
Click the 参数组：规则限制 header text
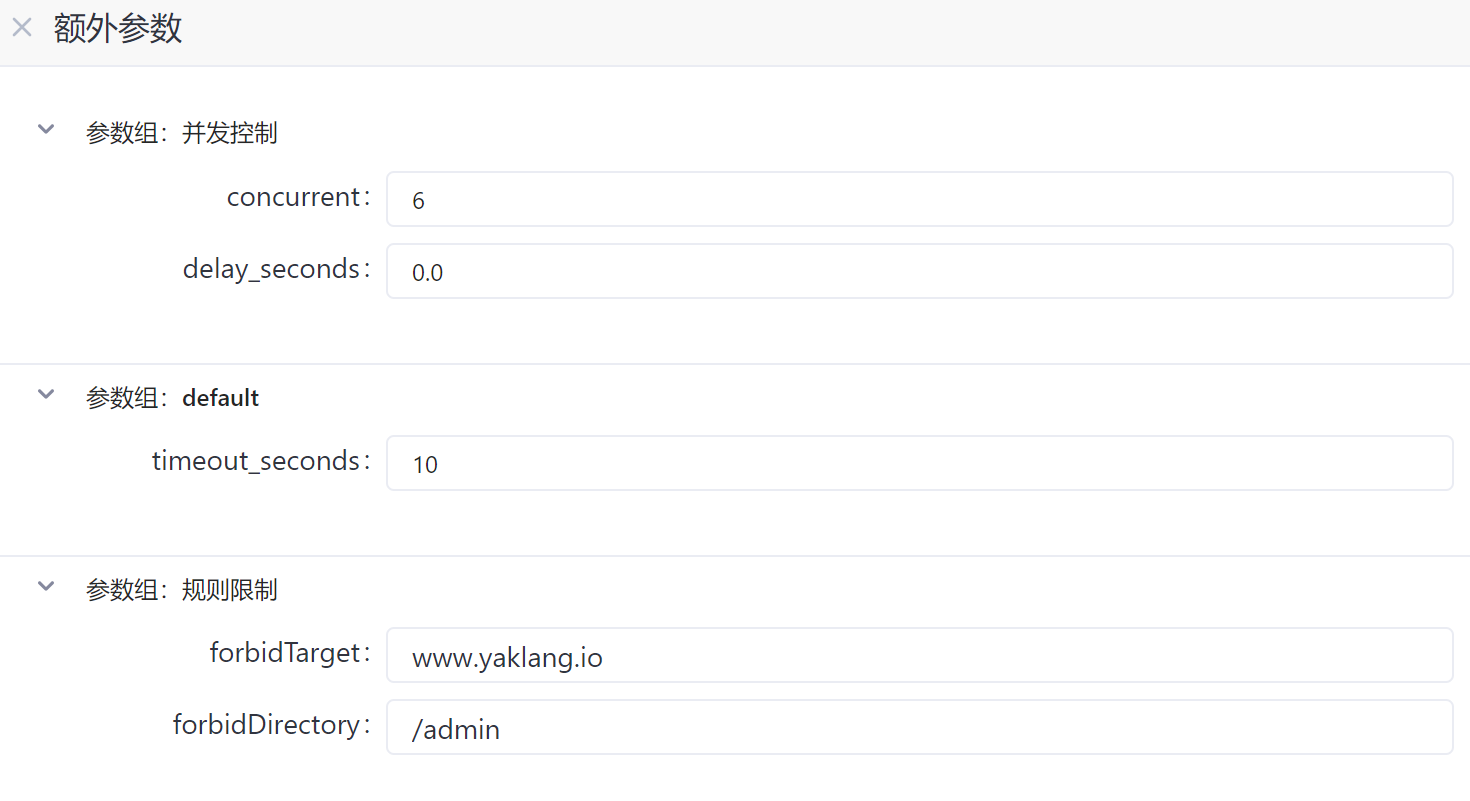pyautogui.click(x=181, y=590)
